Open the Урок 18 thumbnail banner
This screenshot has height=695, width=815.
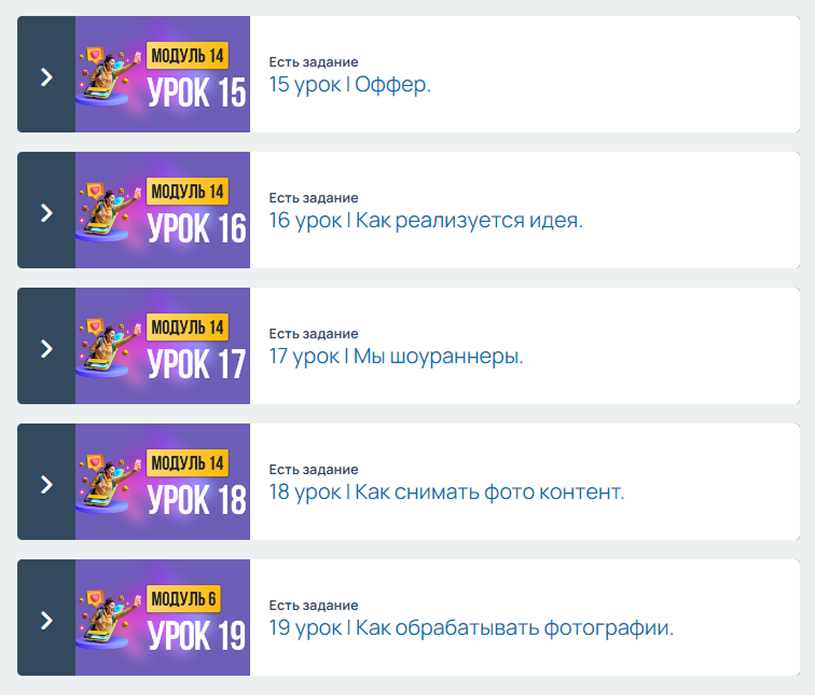click(163, 482)
